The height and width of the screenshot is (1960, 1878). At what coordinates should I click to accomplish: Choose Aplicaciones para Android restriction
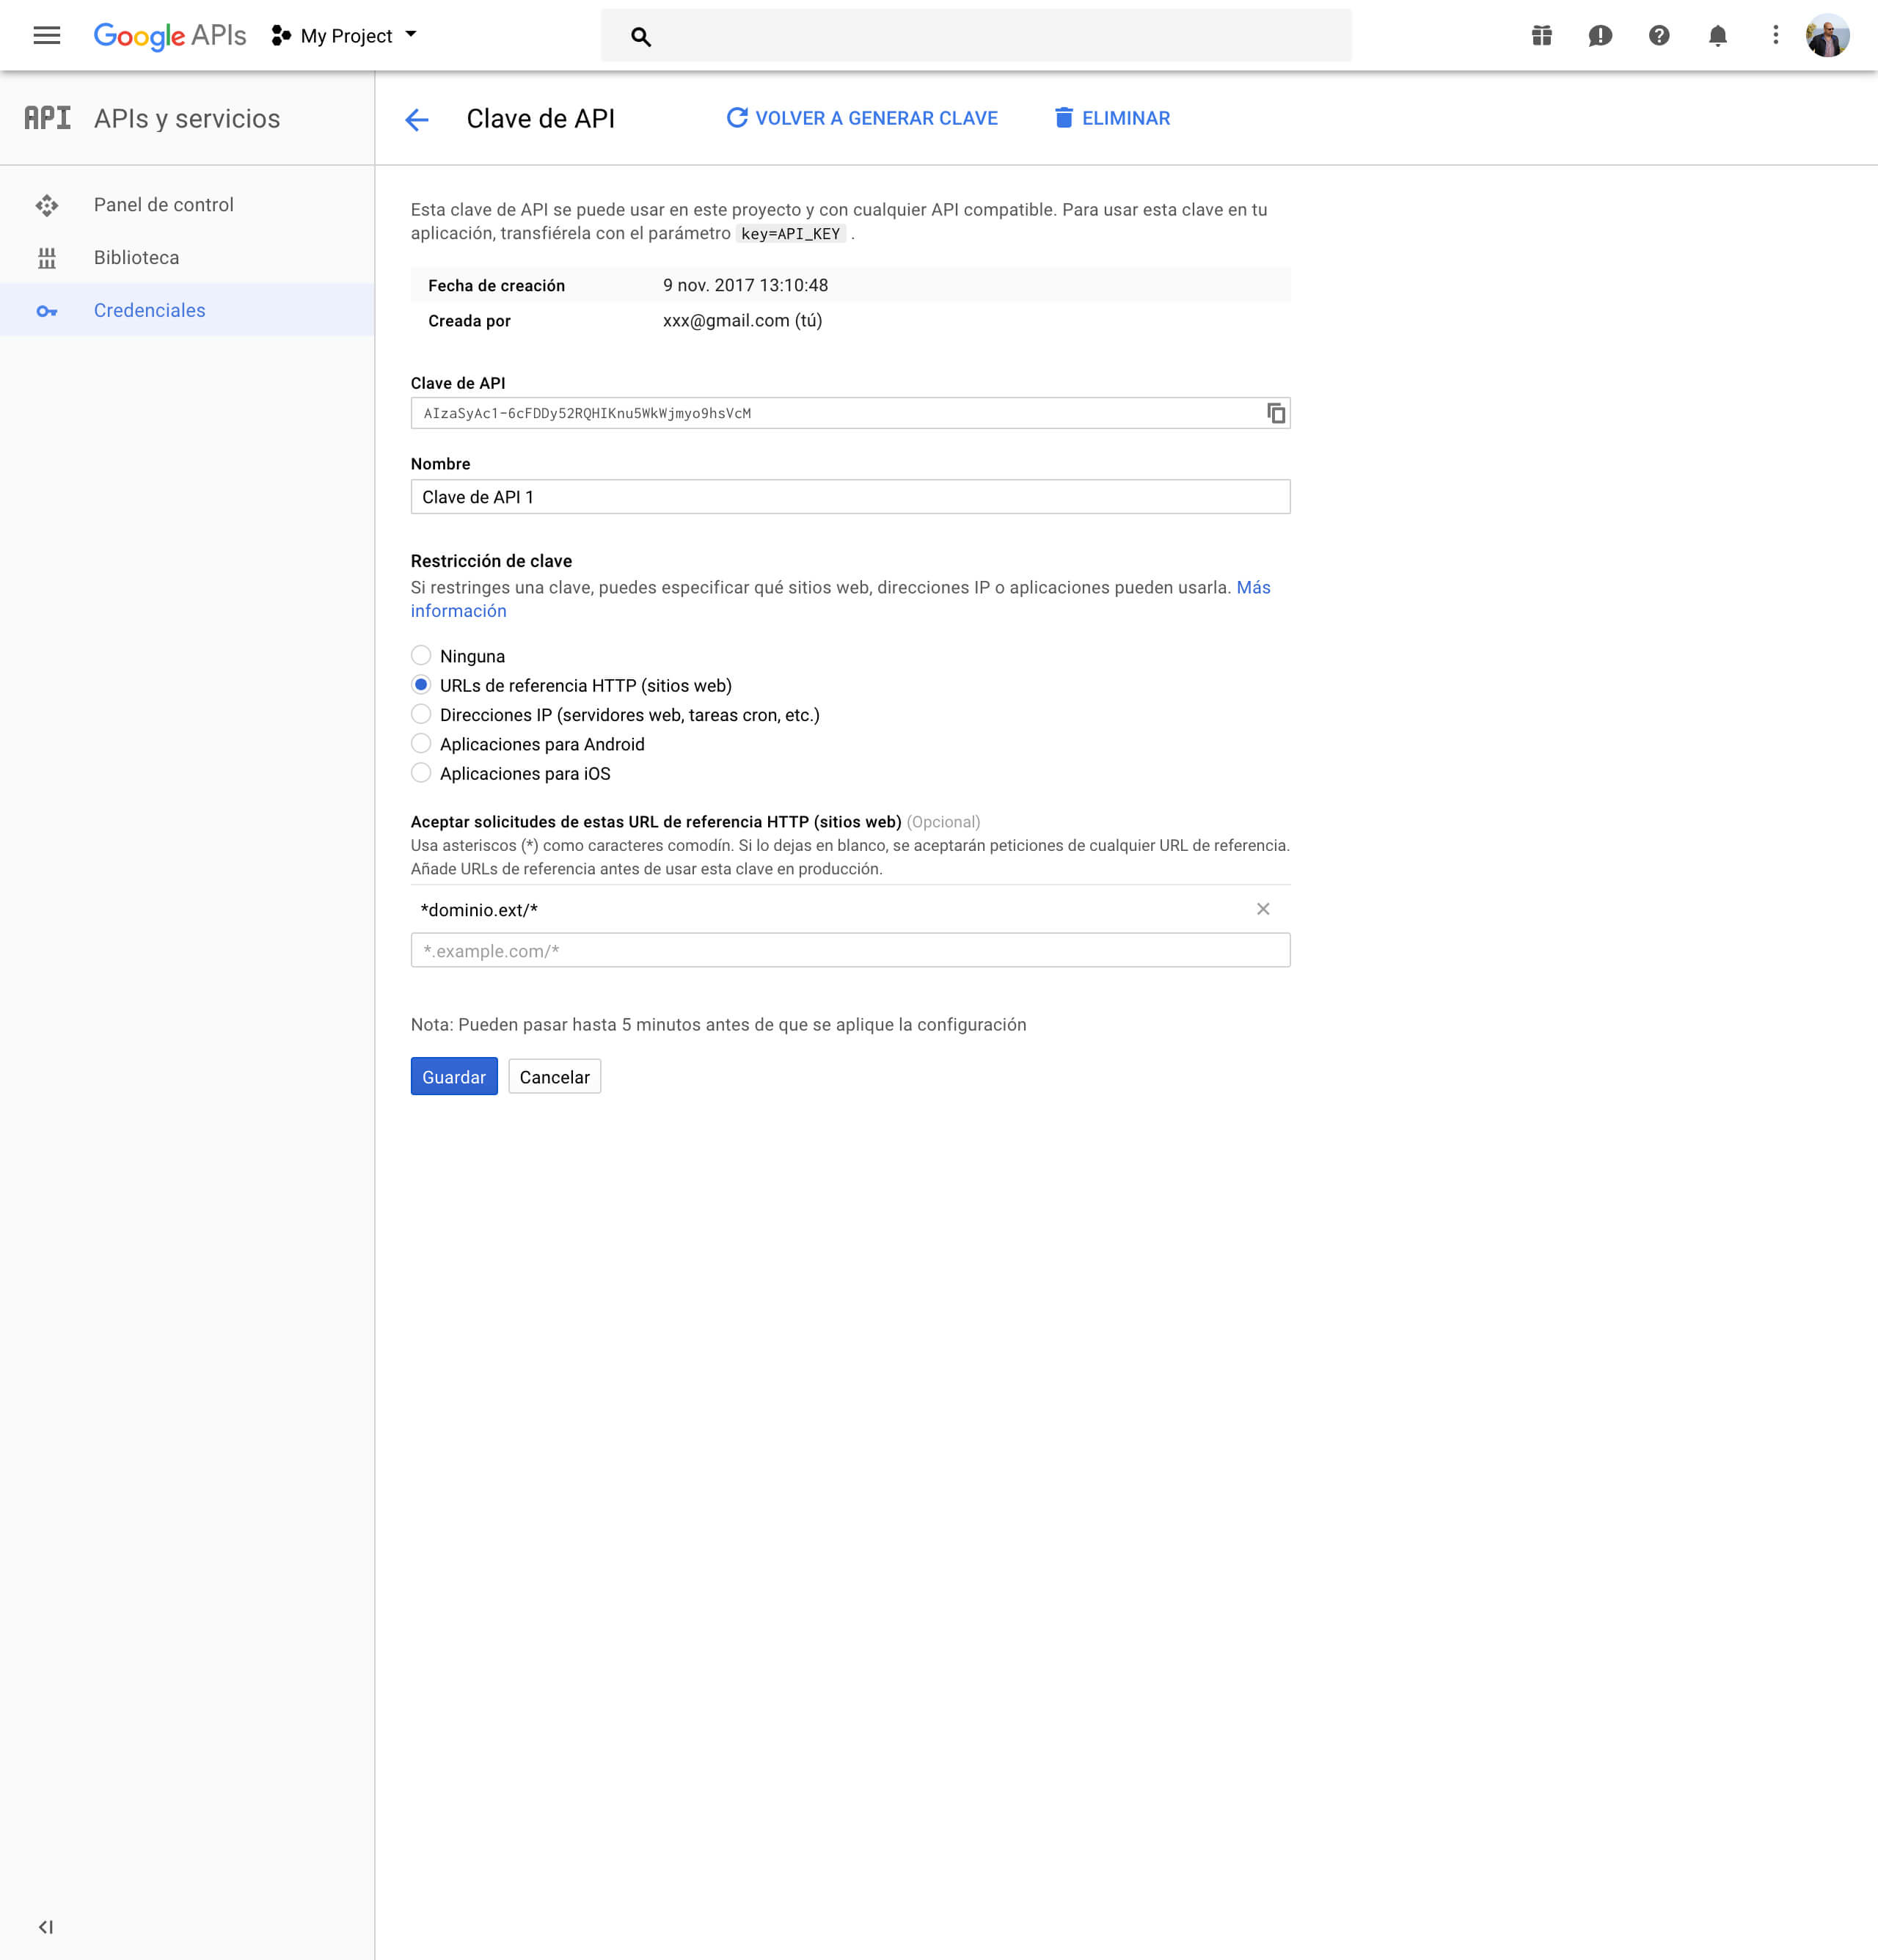pyautogui.click(x=421, y=744)
